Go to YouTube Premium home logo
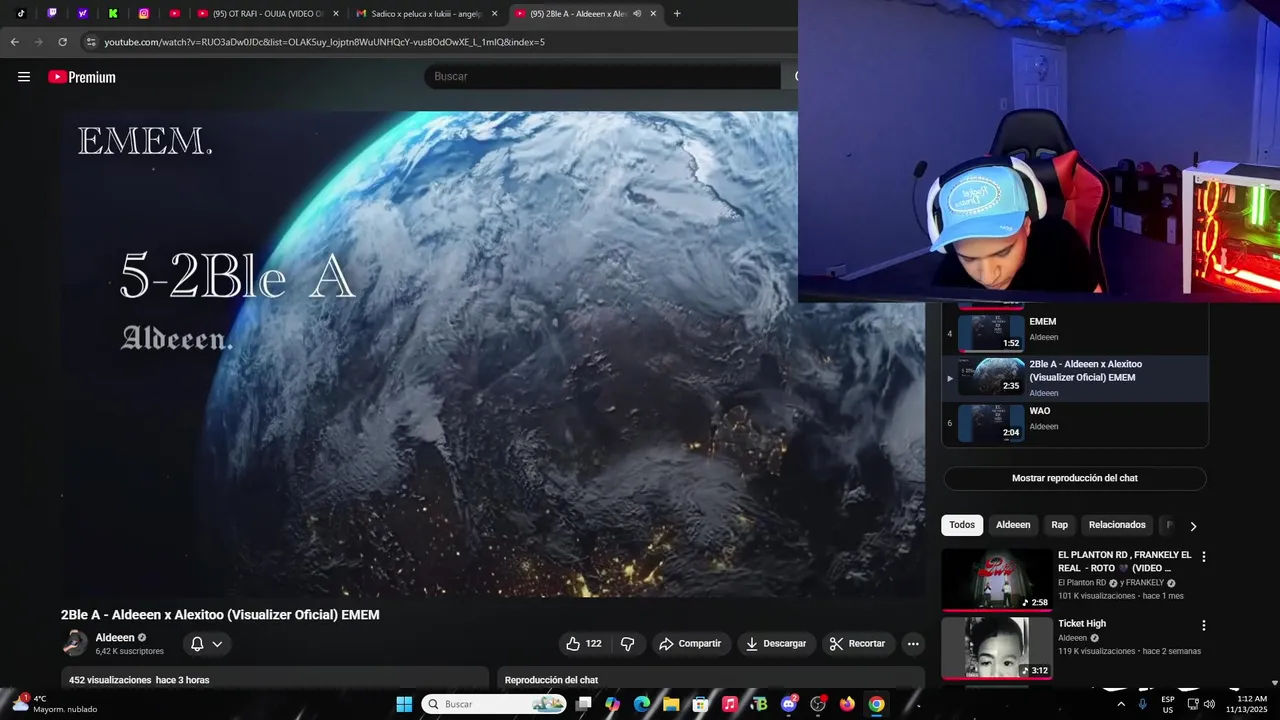The width and height of the screenshot is (1280, 720). [82, 77]
